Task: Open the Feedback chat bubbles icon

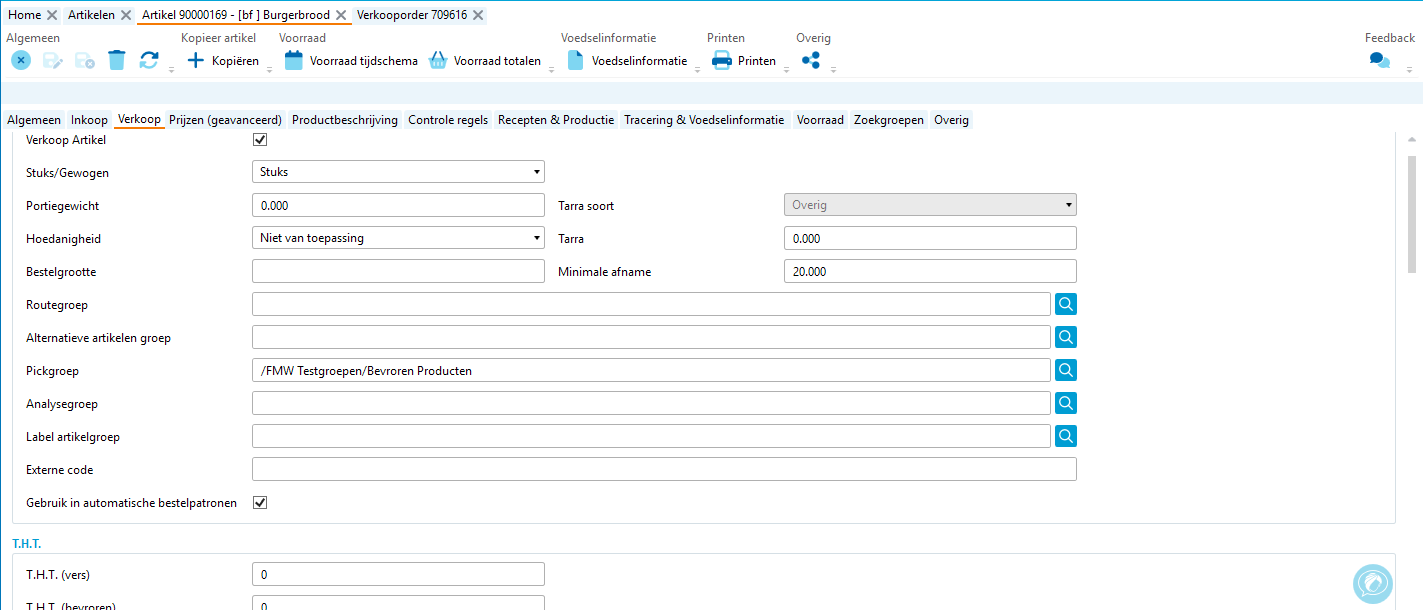Action: click(1380, 61)
